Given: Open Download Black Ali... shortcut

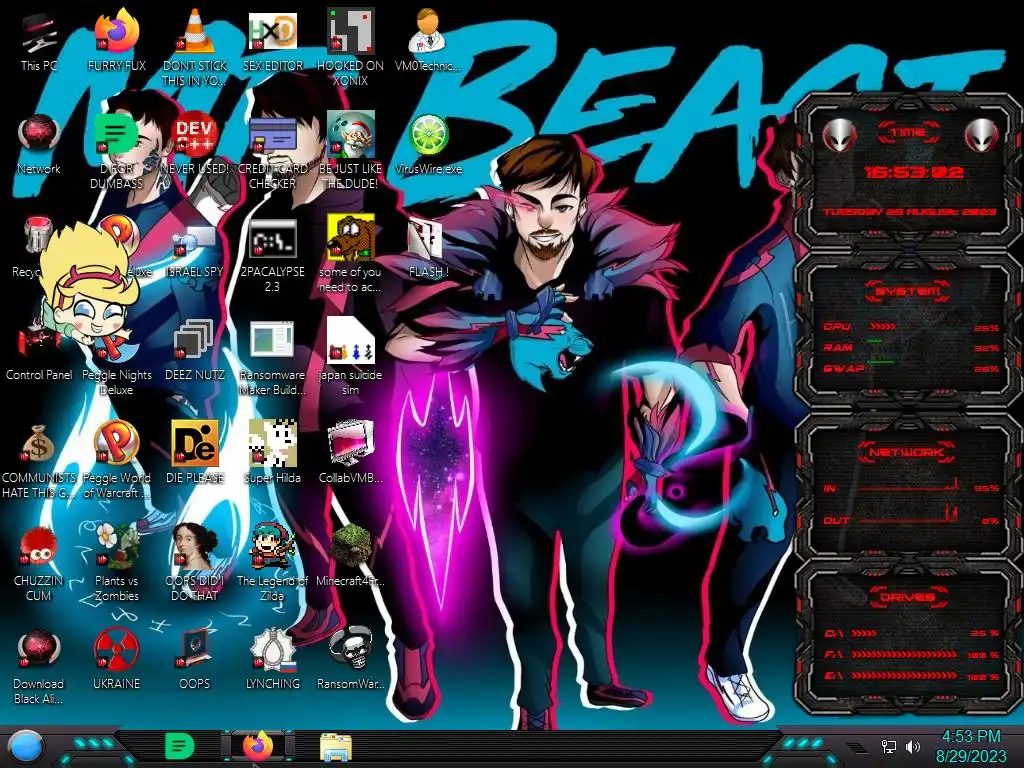Looking at the screenshot, I should (39, 667).
